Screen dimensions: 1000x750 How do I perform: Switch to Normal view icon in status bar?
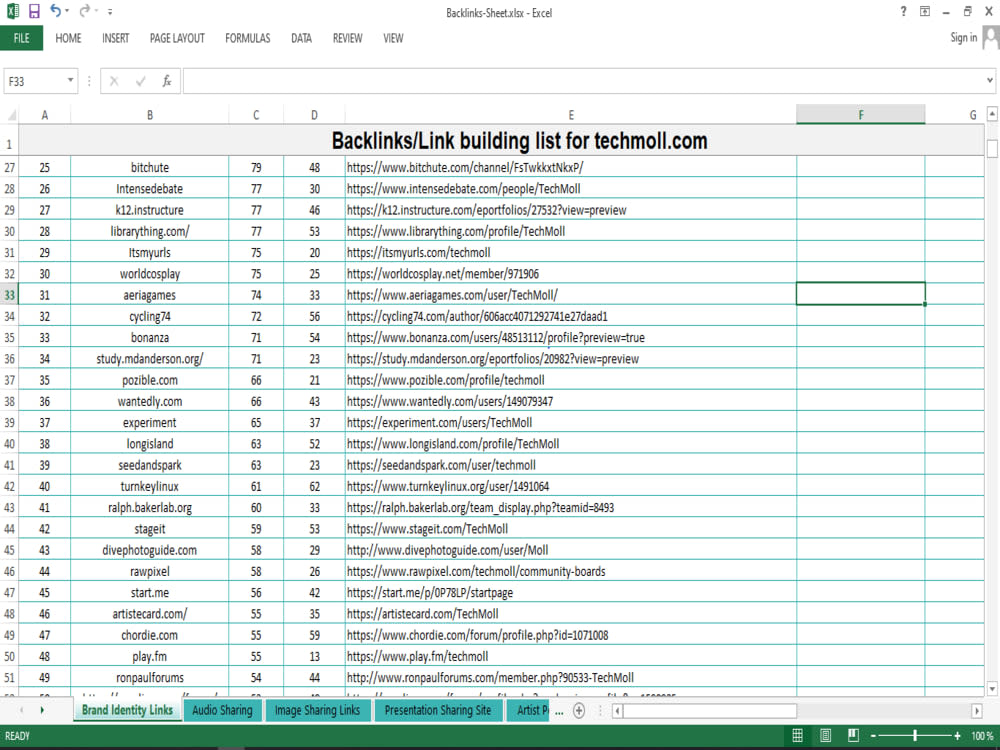[797, 735]
